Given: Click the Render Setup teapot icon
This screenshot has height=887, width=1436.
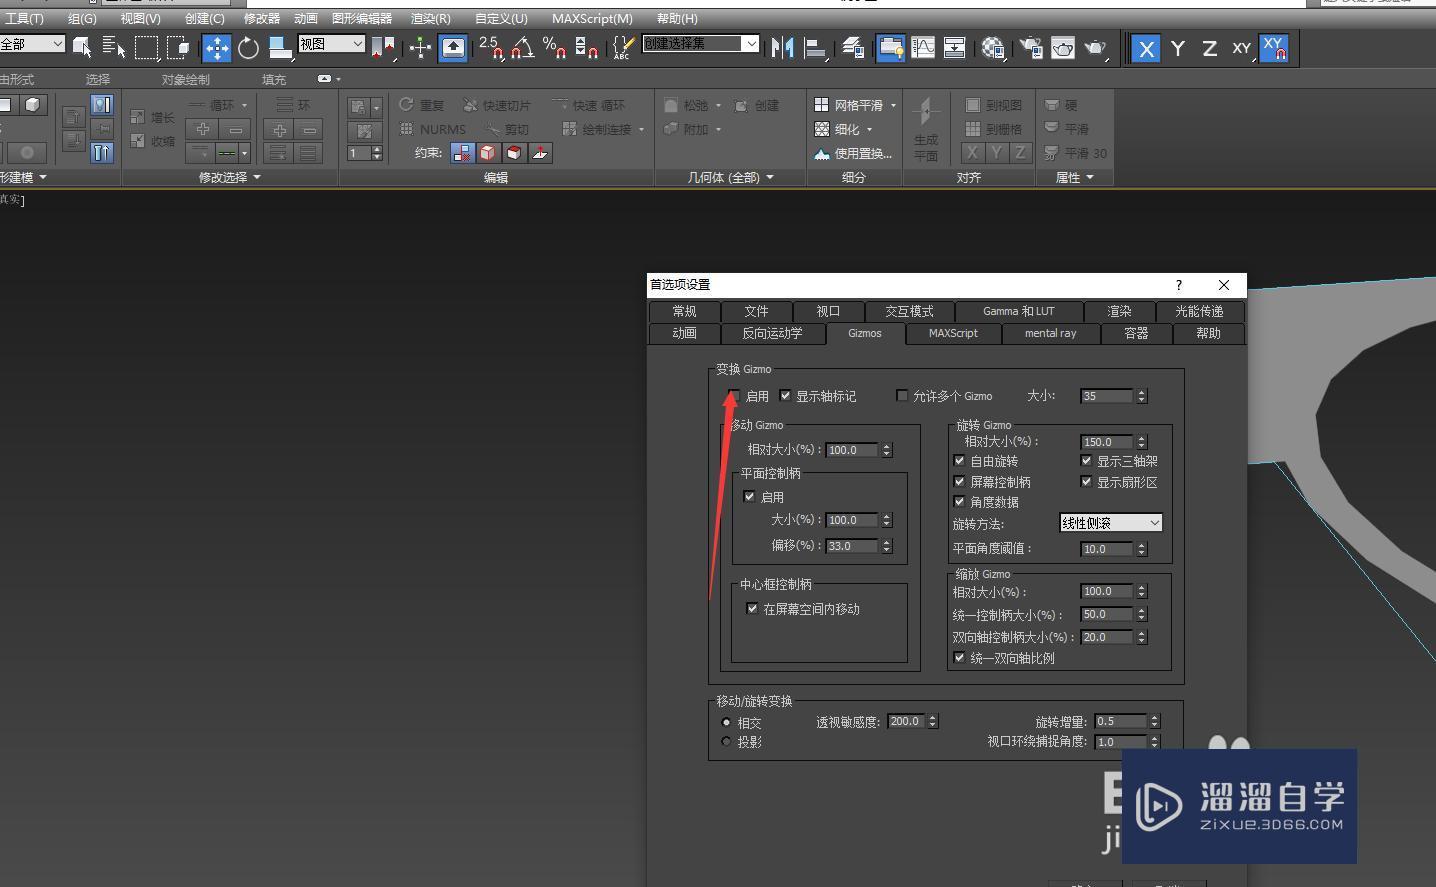Looking at the screenshot, I should 1030,48.
